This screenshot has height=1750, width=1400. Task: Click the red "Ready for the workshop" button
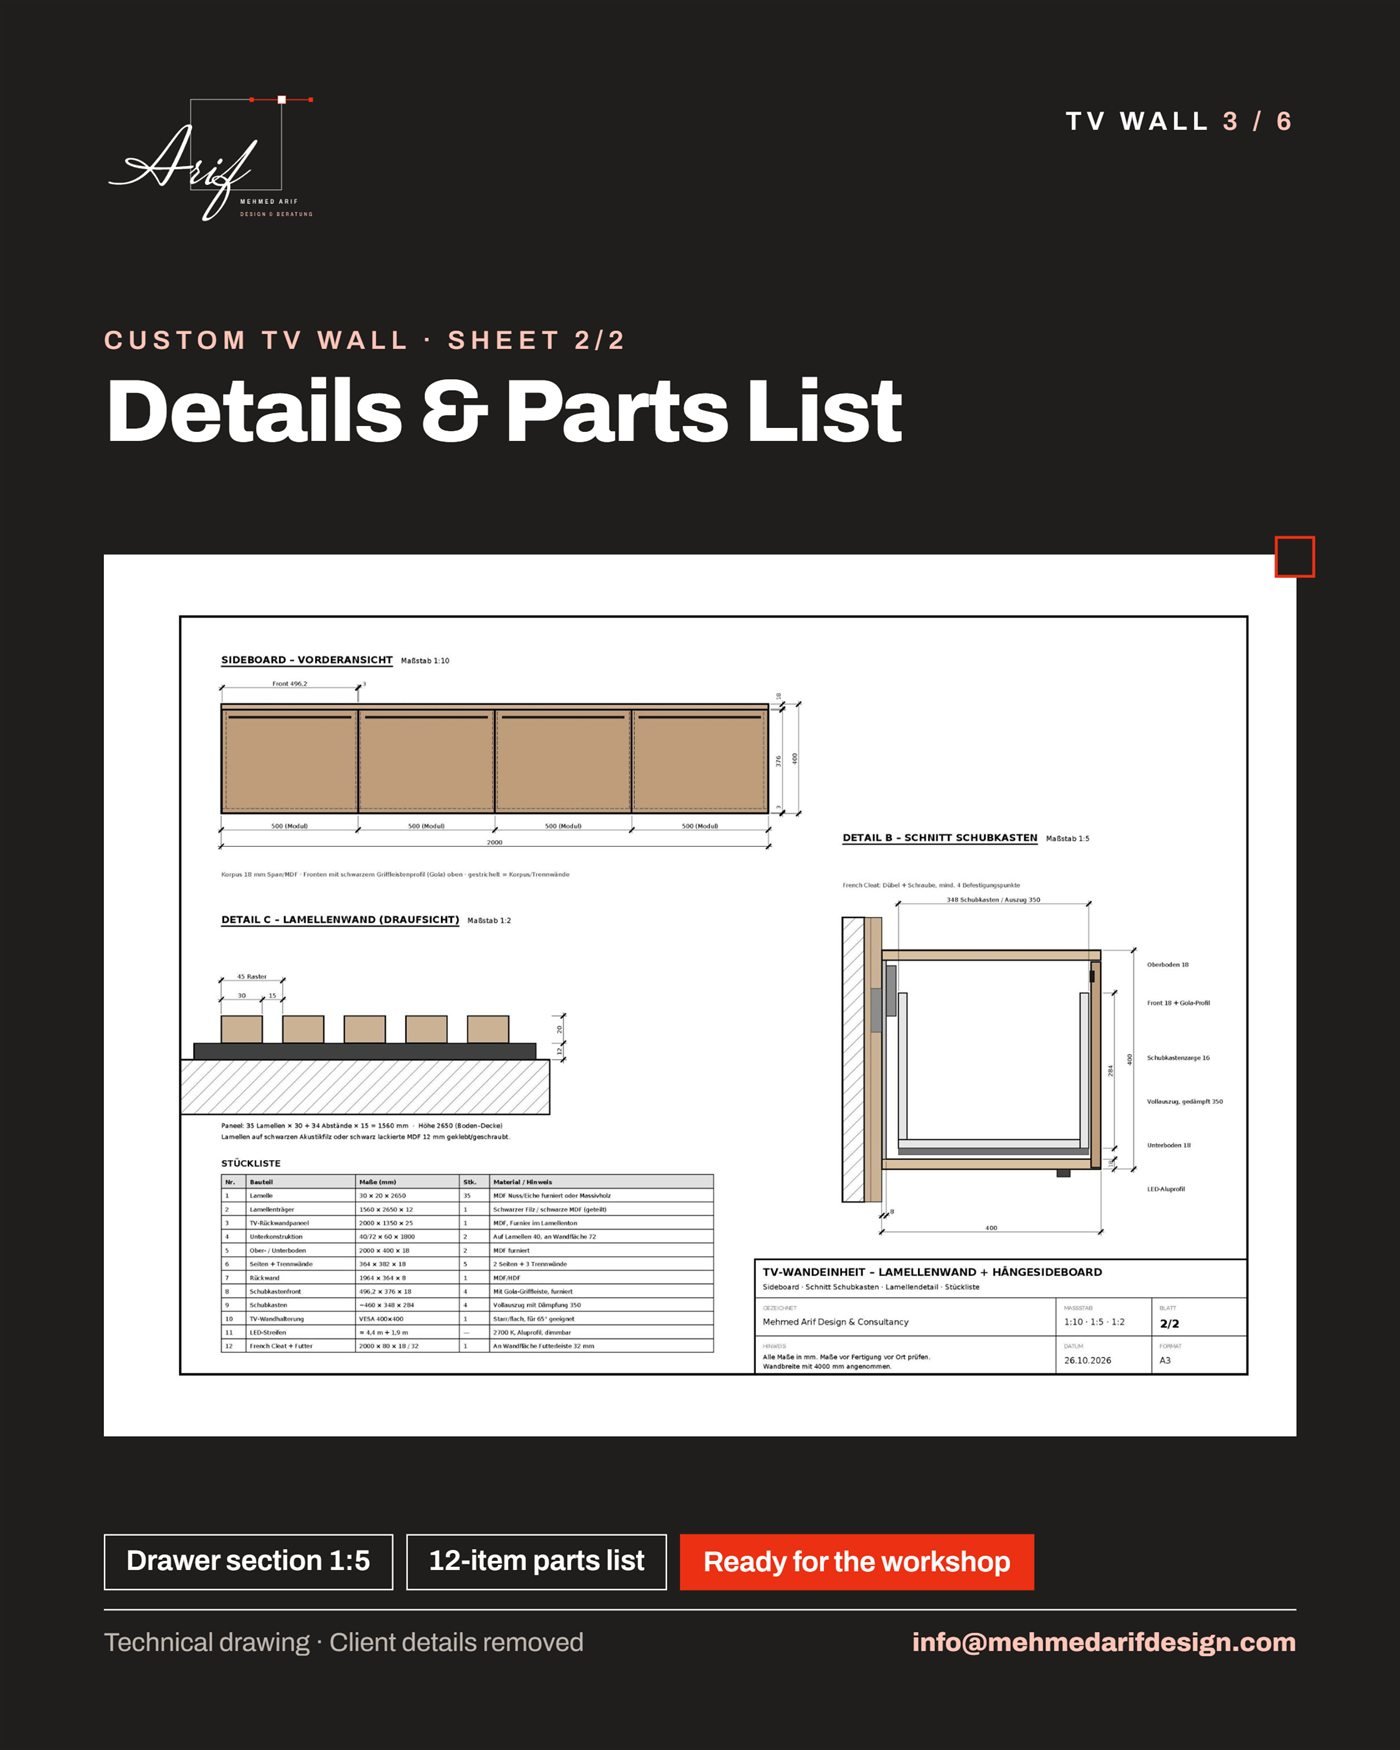pos(857,1561)
